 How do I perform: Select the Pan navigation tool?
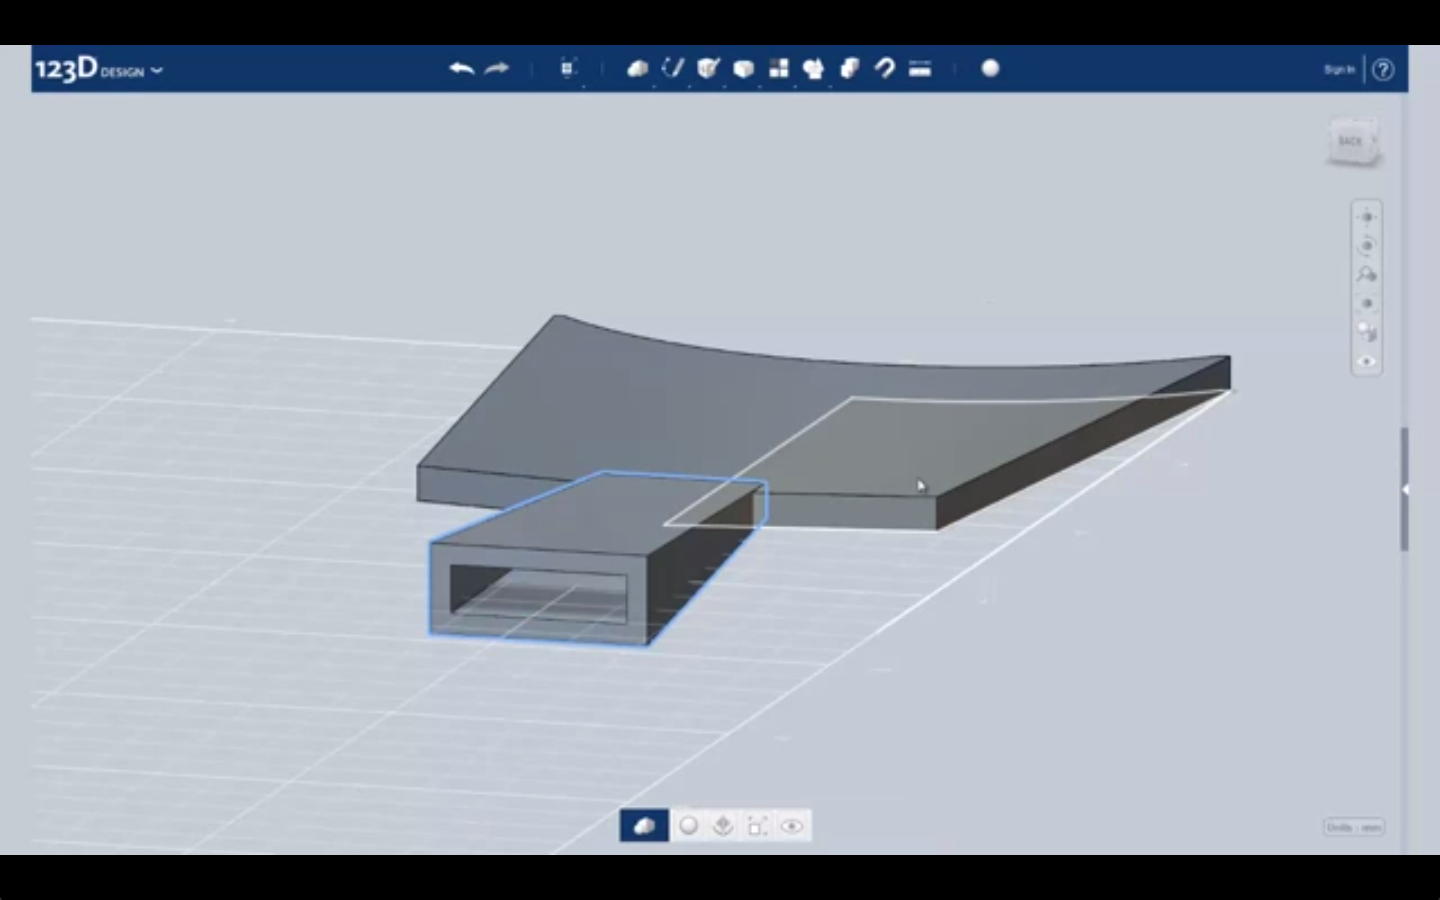1367,217
